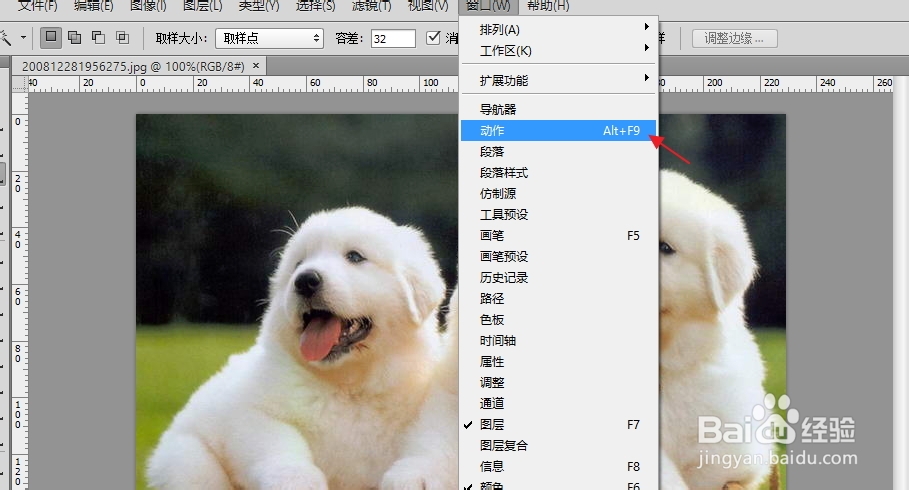Choose 信息 F8 menu item
The image size is (909, 490).
(558, 466)
